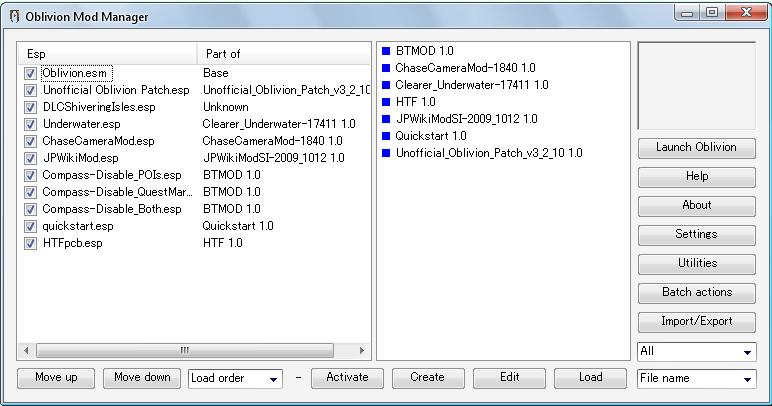Viewport: 772px width, 406px height.
Task: Disable the quickstart.esp checkbox
Action: tap(31, 226)
